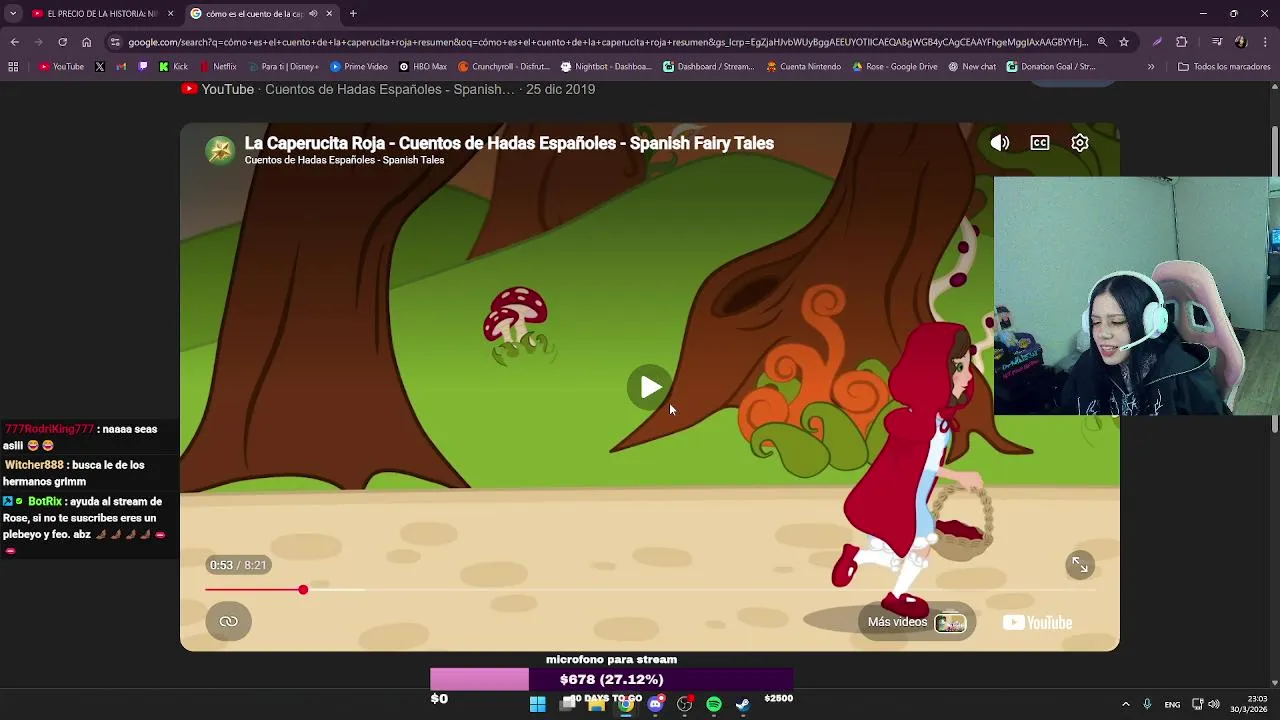Open the Cuentos de Hadas Españoles channel name
This screenshot has height=720, width=1280.
tap(344, 160)
